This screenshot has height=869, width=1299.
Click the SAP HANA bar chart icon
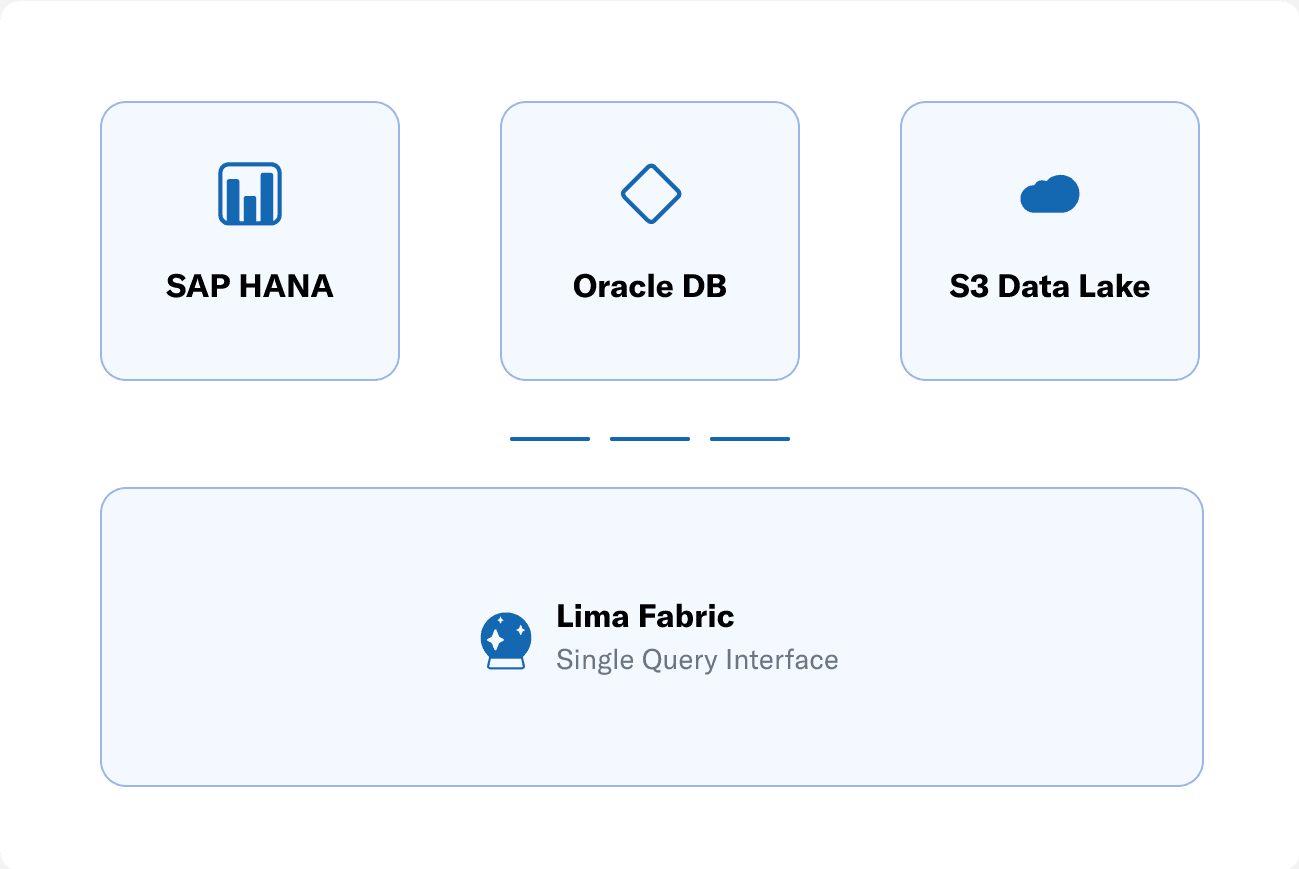click(x=250, y=193)
